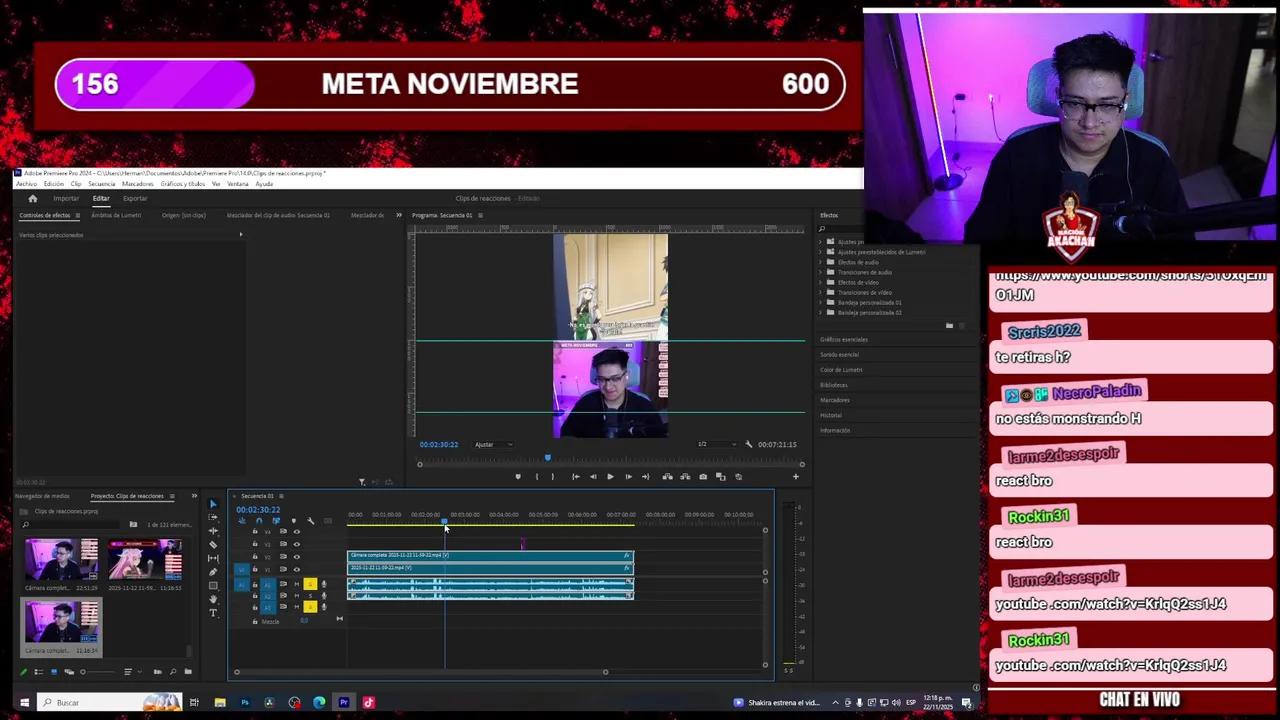Open the Color de Lumetri panel

point(841,370)
